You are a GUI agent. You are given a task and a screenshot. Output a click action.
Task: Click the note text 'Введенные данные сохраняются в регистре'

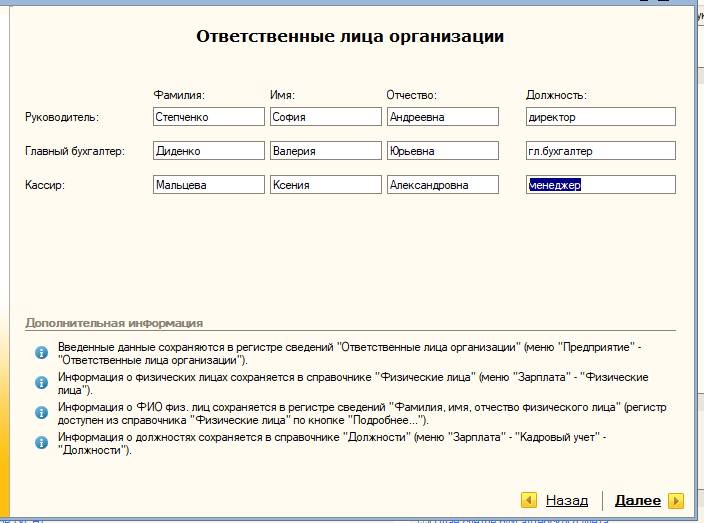349,353
